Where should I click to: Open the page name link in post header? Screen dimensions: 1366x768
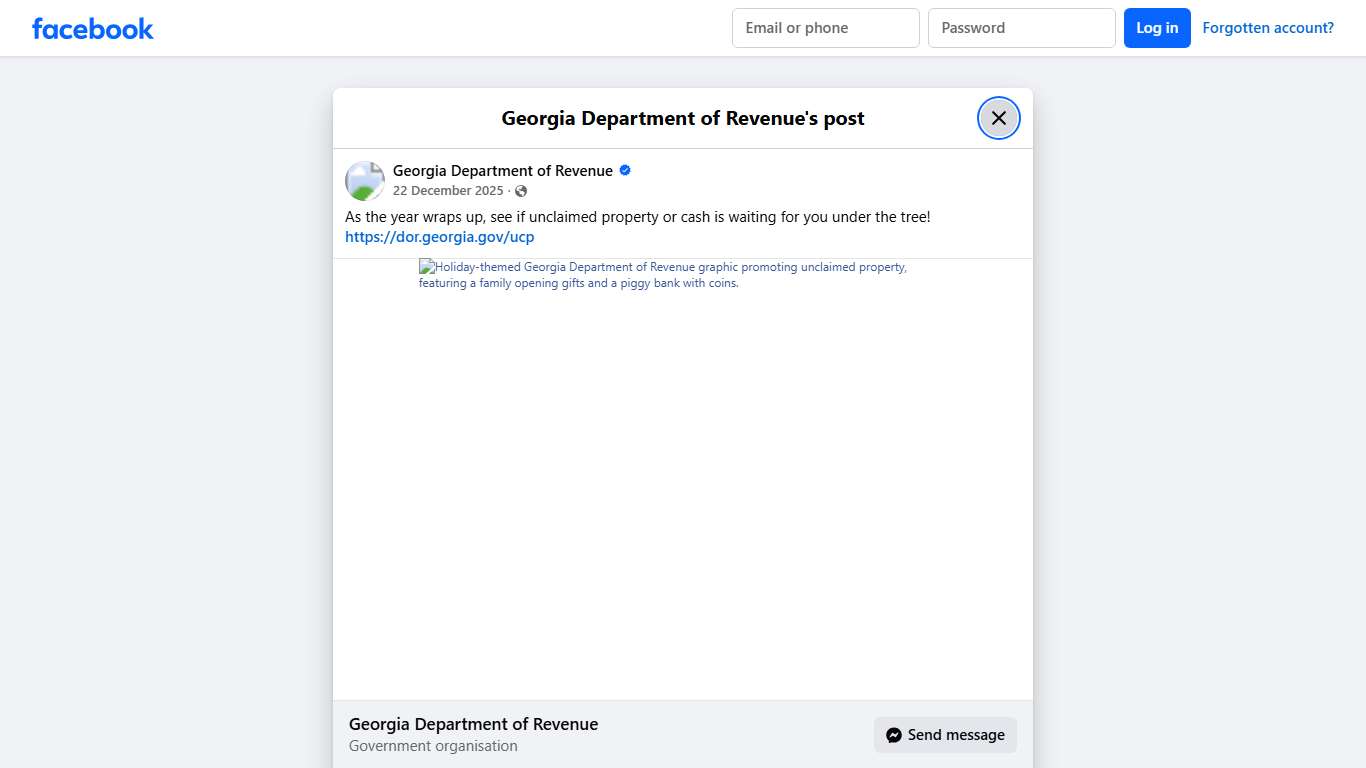pos(502,171)
